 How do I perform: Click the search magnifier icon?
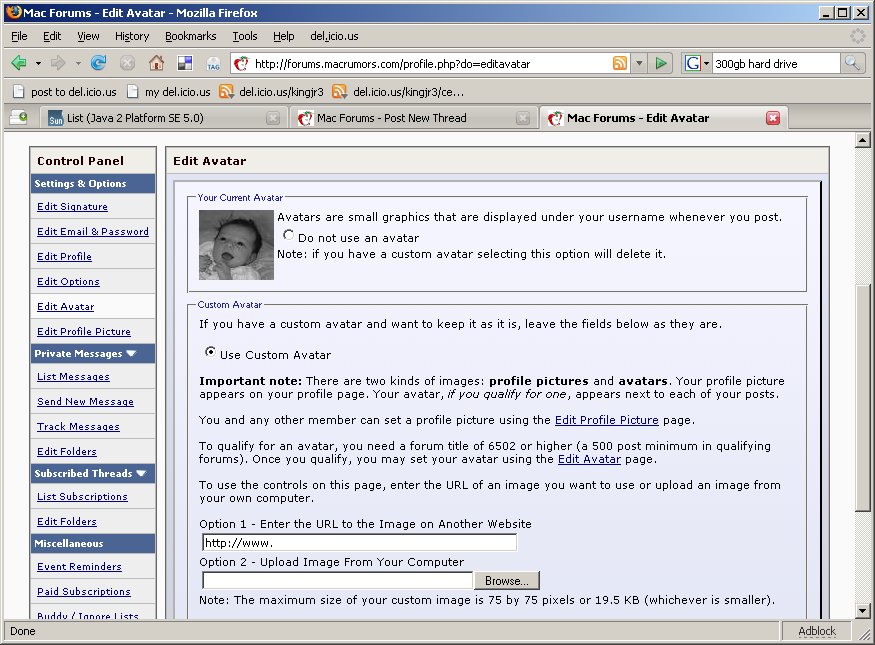pos(852,63)
